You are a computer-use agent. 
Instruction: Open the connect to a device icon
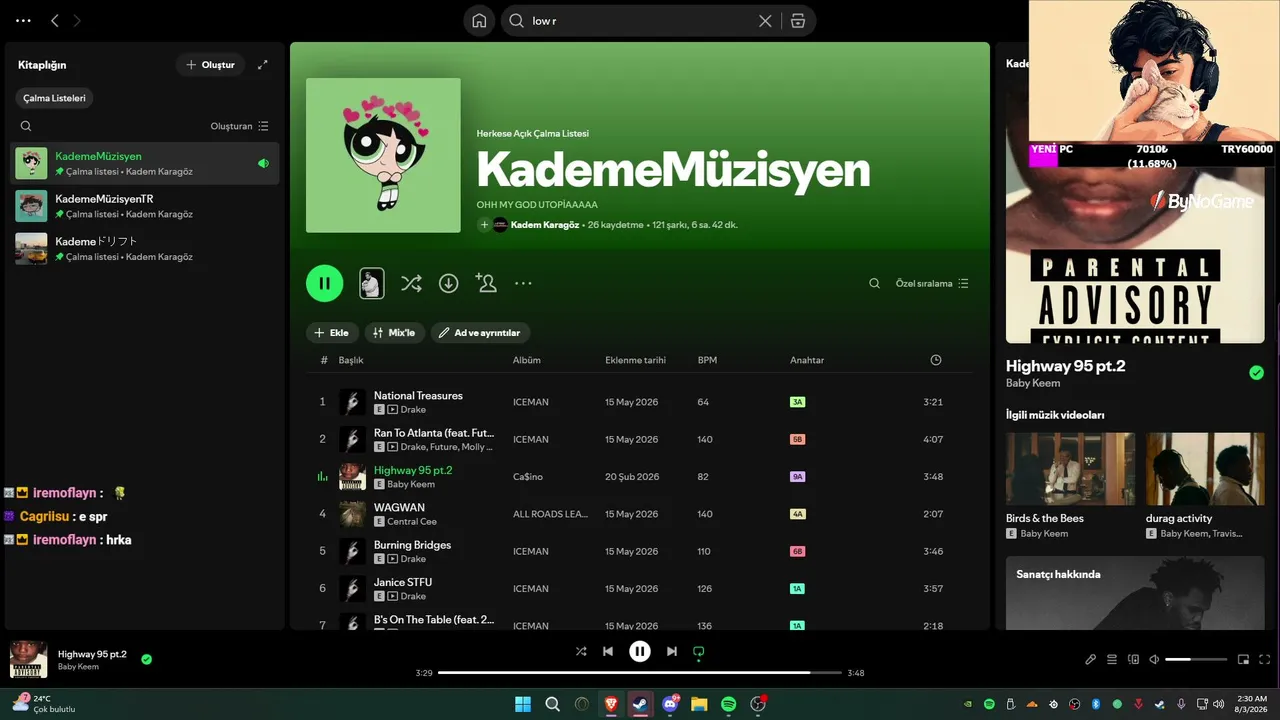pos(1133,660)
